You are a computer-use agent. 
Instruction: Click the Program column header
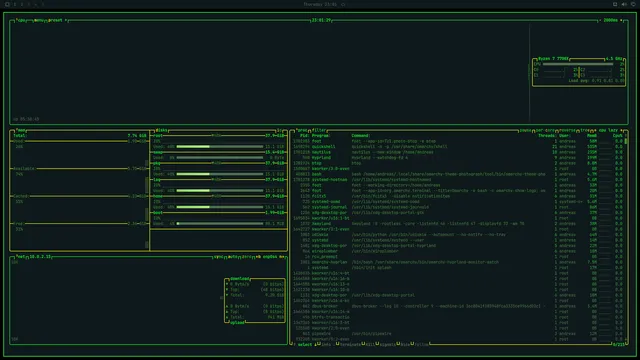point(321,136)
